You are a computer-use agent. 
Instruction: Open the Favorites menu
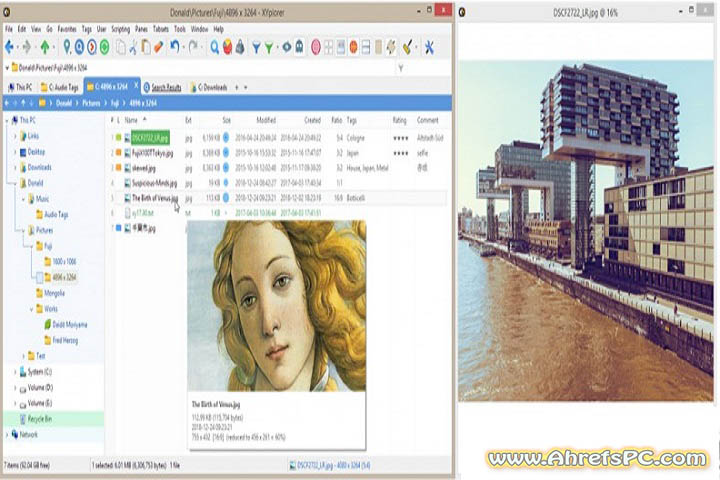click(67, 29)
